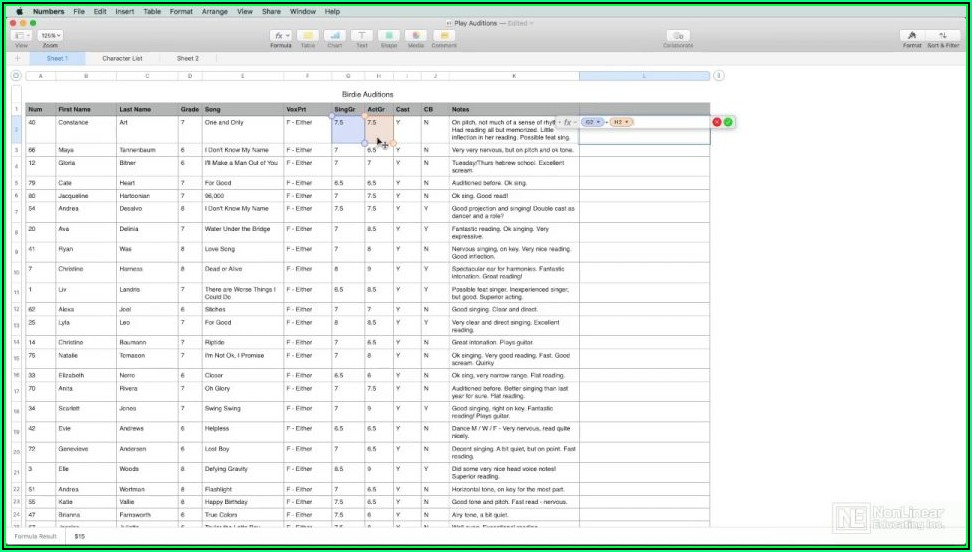Add a new sheet with plus button
Screen dimensions: 972x552
point(16,59)
